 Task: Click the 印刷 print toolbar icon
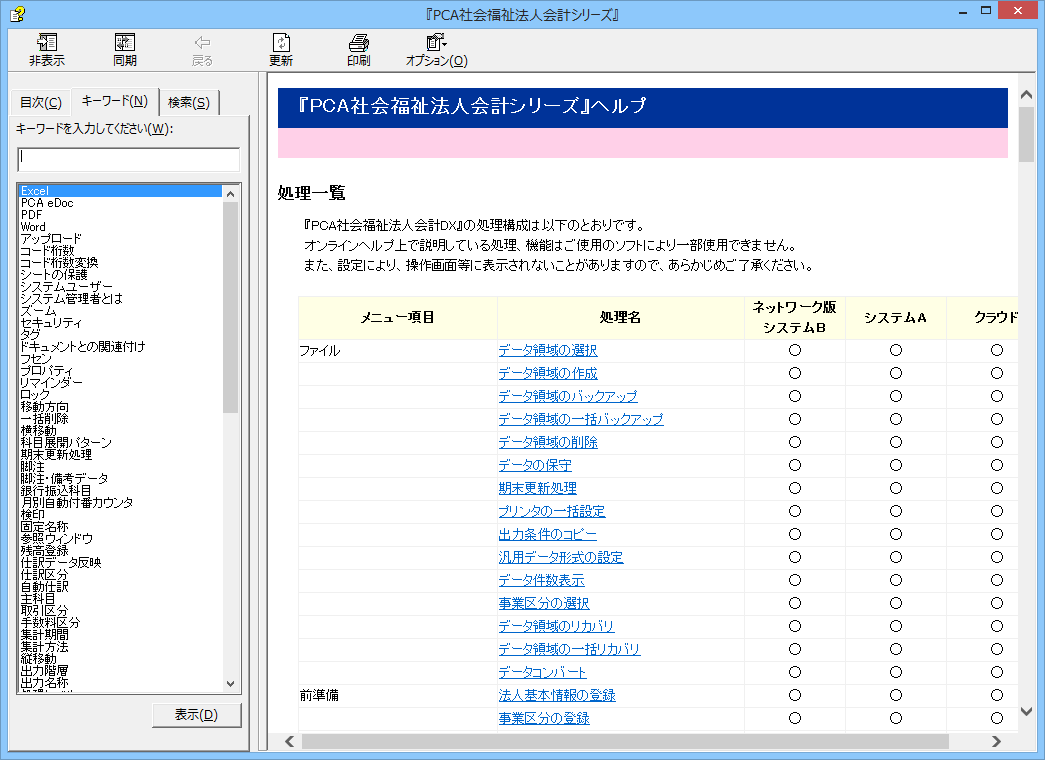pyautogui.click(x=359, y=43)
